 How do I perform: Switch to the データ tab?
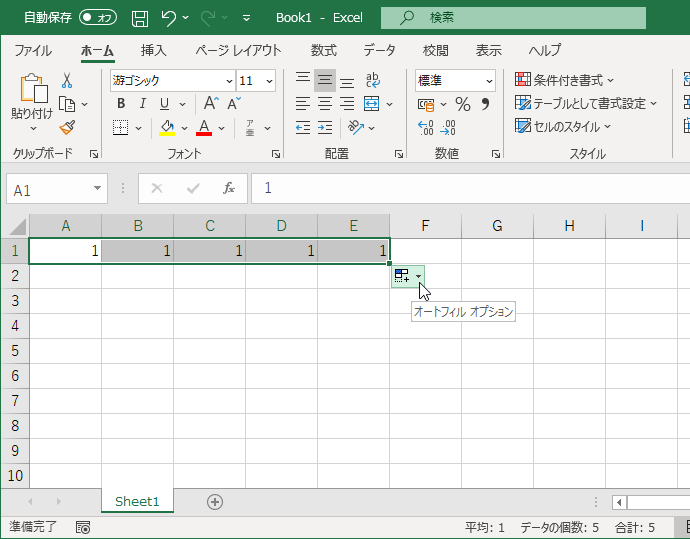pyautogui.click(x=379, y=50)
